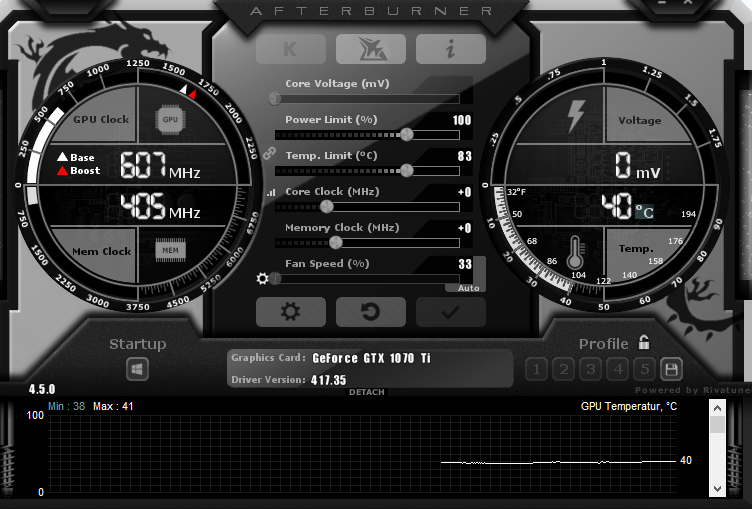Viewport: 752px width, 509px height.
Task: Open the voltage/frequency curve bars icon
Action: tap(271, 192)
